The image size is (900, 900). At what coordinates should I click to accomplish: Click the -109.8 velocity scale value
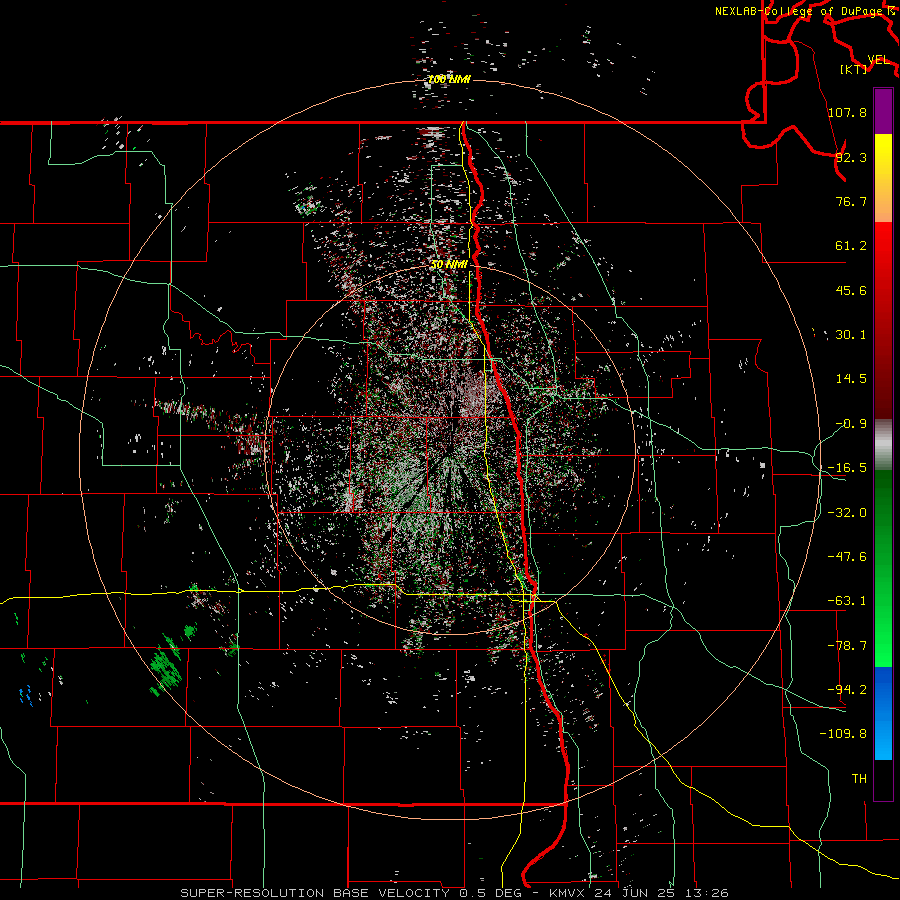click(843, 734)
